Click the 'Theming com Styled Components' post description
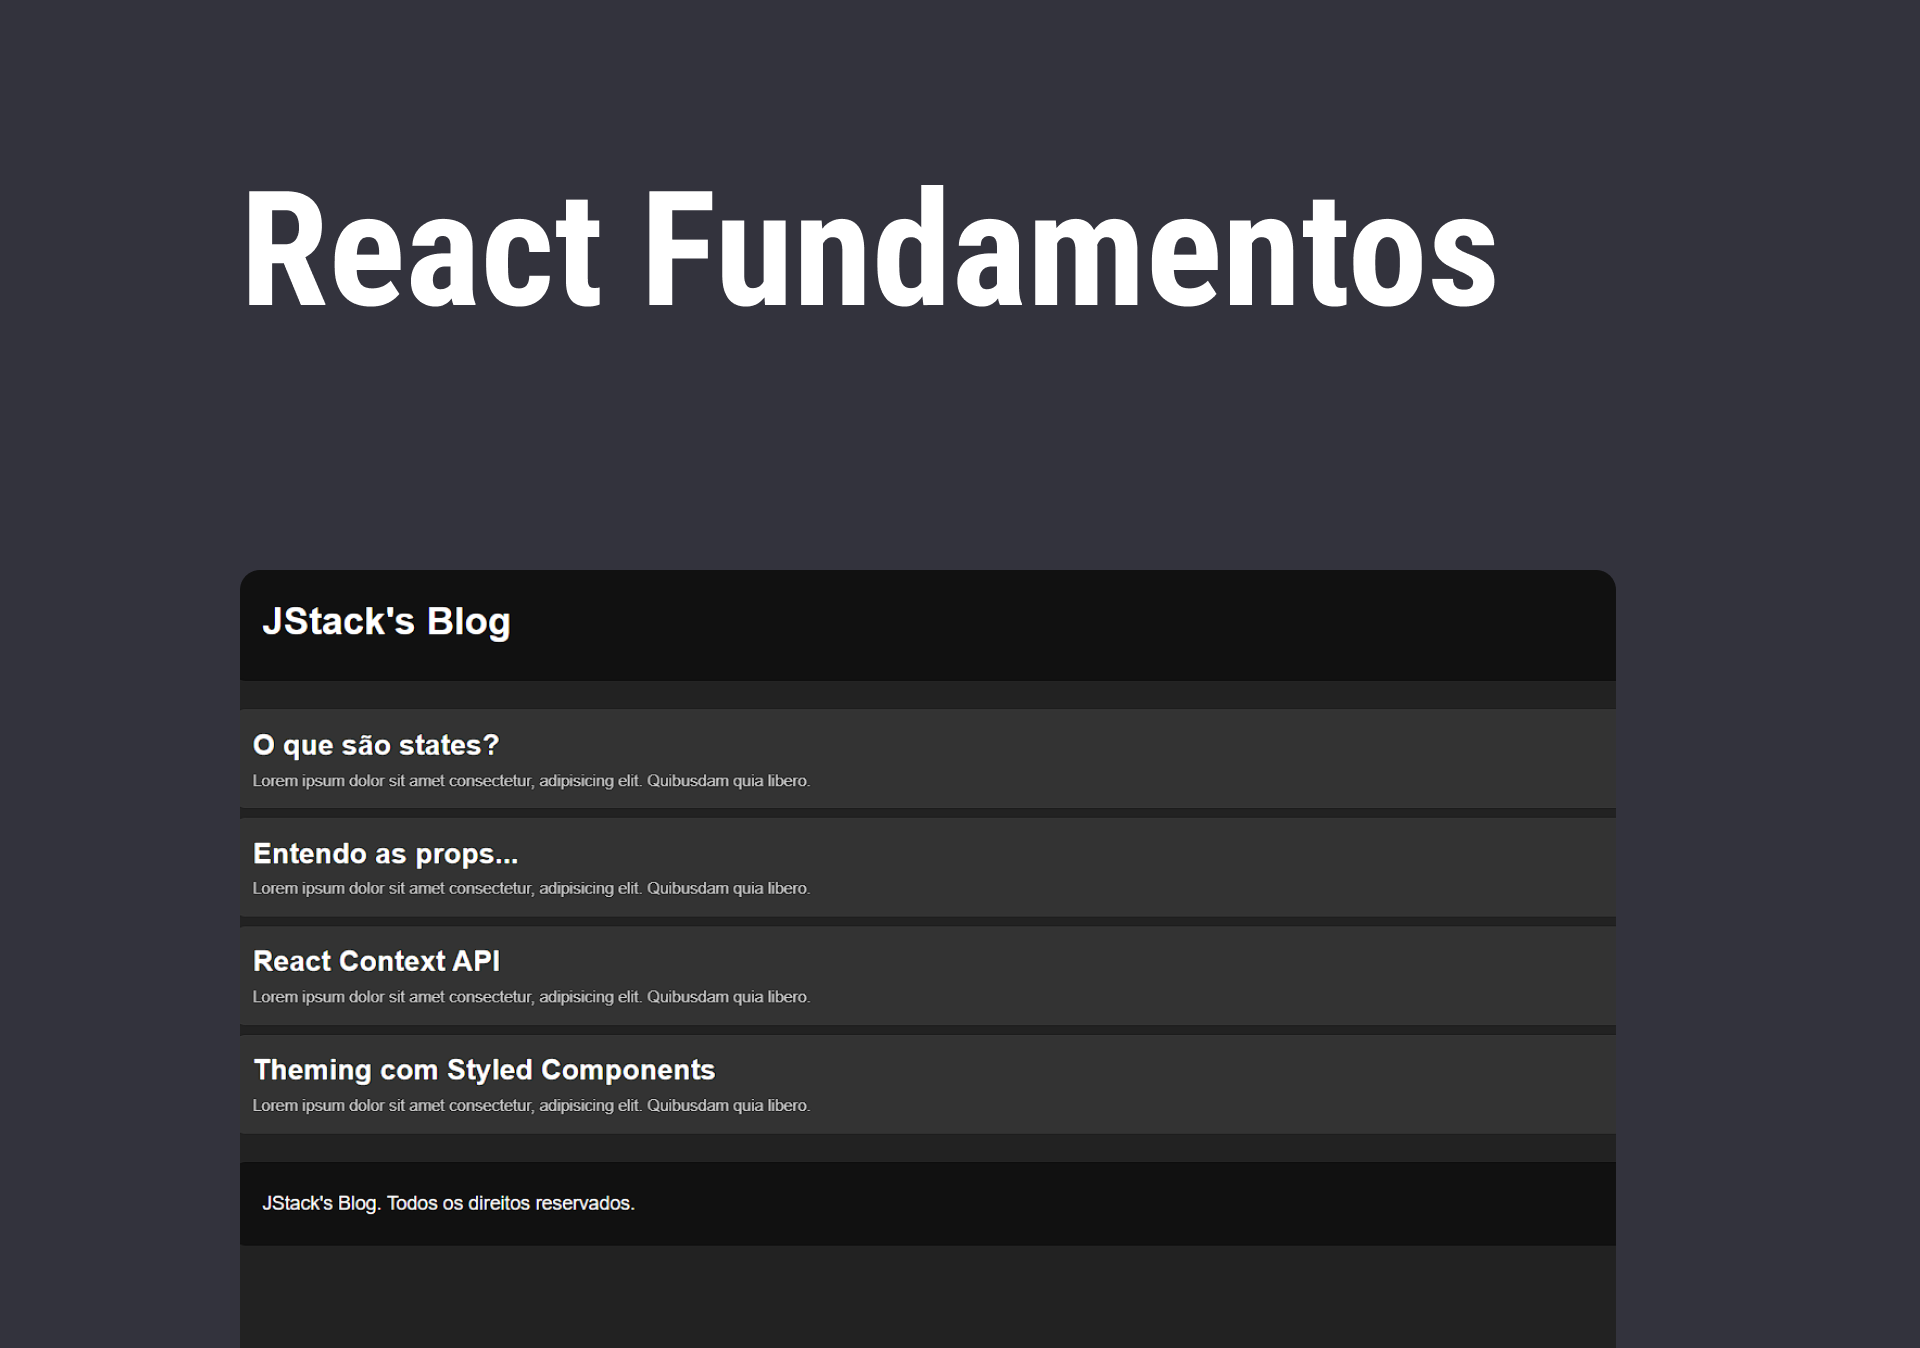 coord(532,1106)
